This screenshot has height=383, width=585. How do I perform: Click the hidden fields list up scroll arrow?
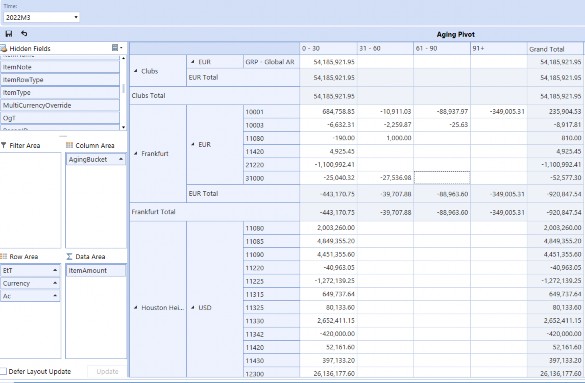pyautogui.click(x=123, y=58)
